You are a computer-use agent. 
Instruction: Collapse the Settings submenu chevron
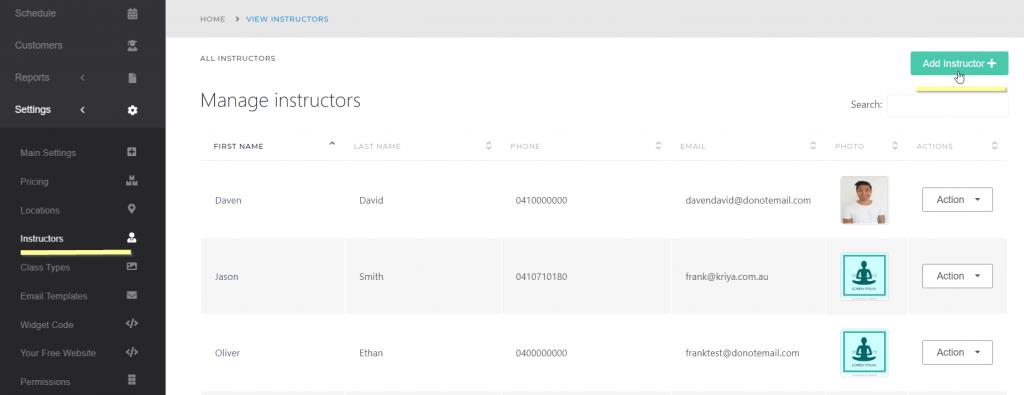coord(82,110)
